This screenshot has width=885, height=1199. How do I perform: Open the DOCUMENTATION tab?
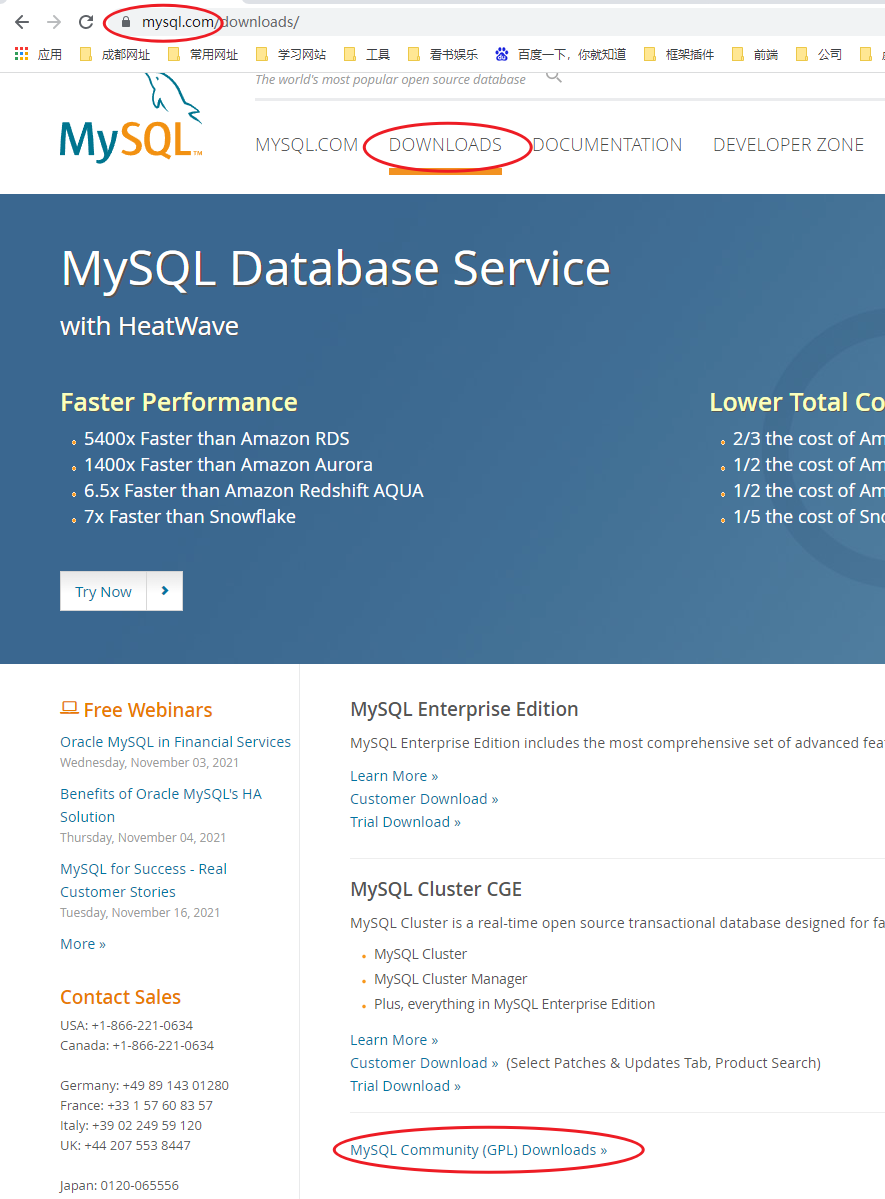[607, 145]
